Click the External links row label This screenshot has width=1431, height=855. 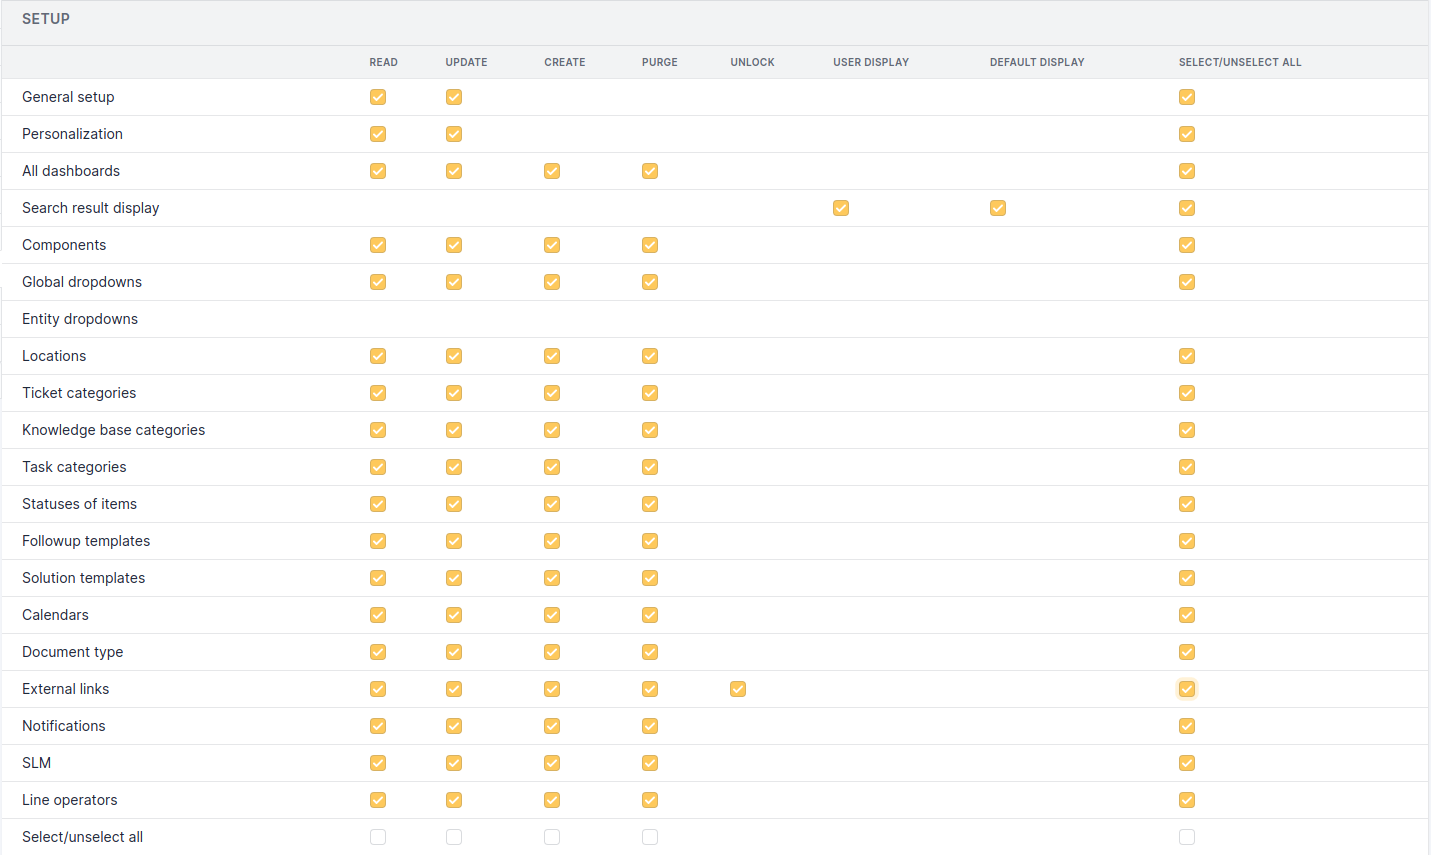pos(66,689)
